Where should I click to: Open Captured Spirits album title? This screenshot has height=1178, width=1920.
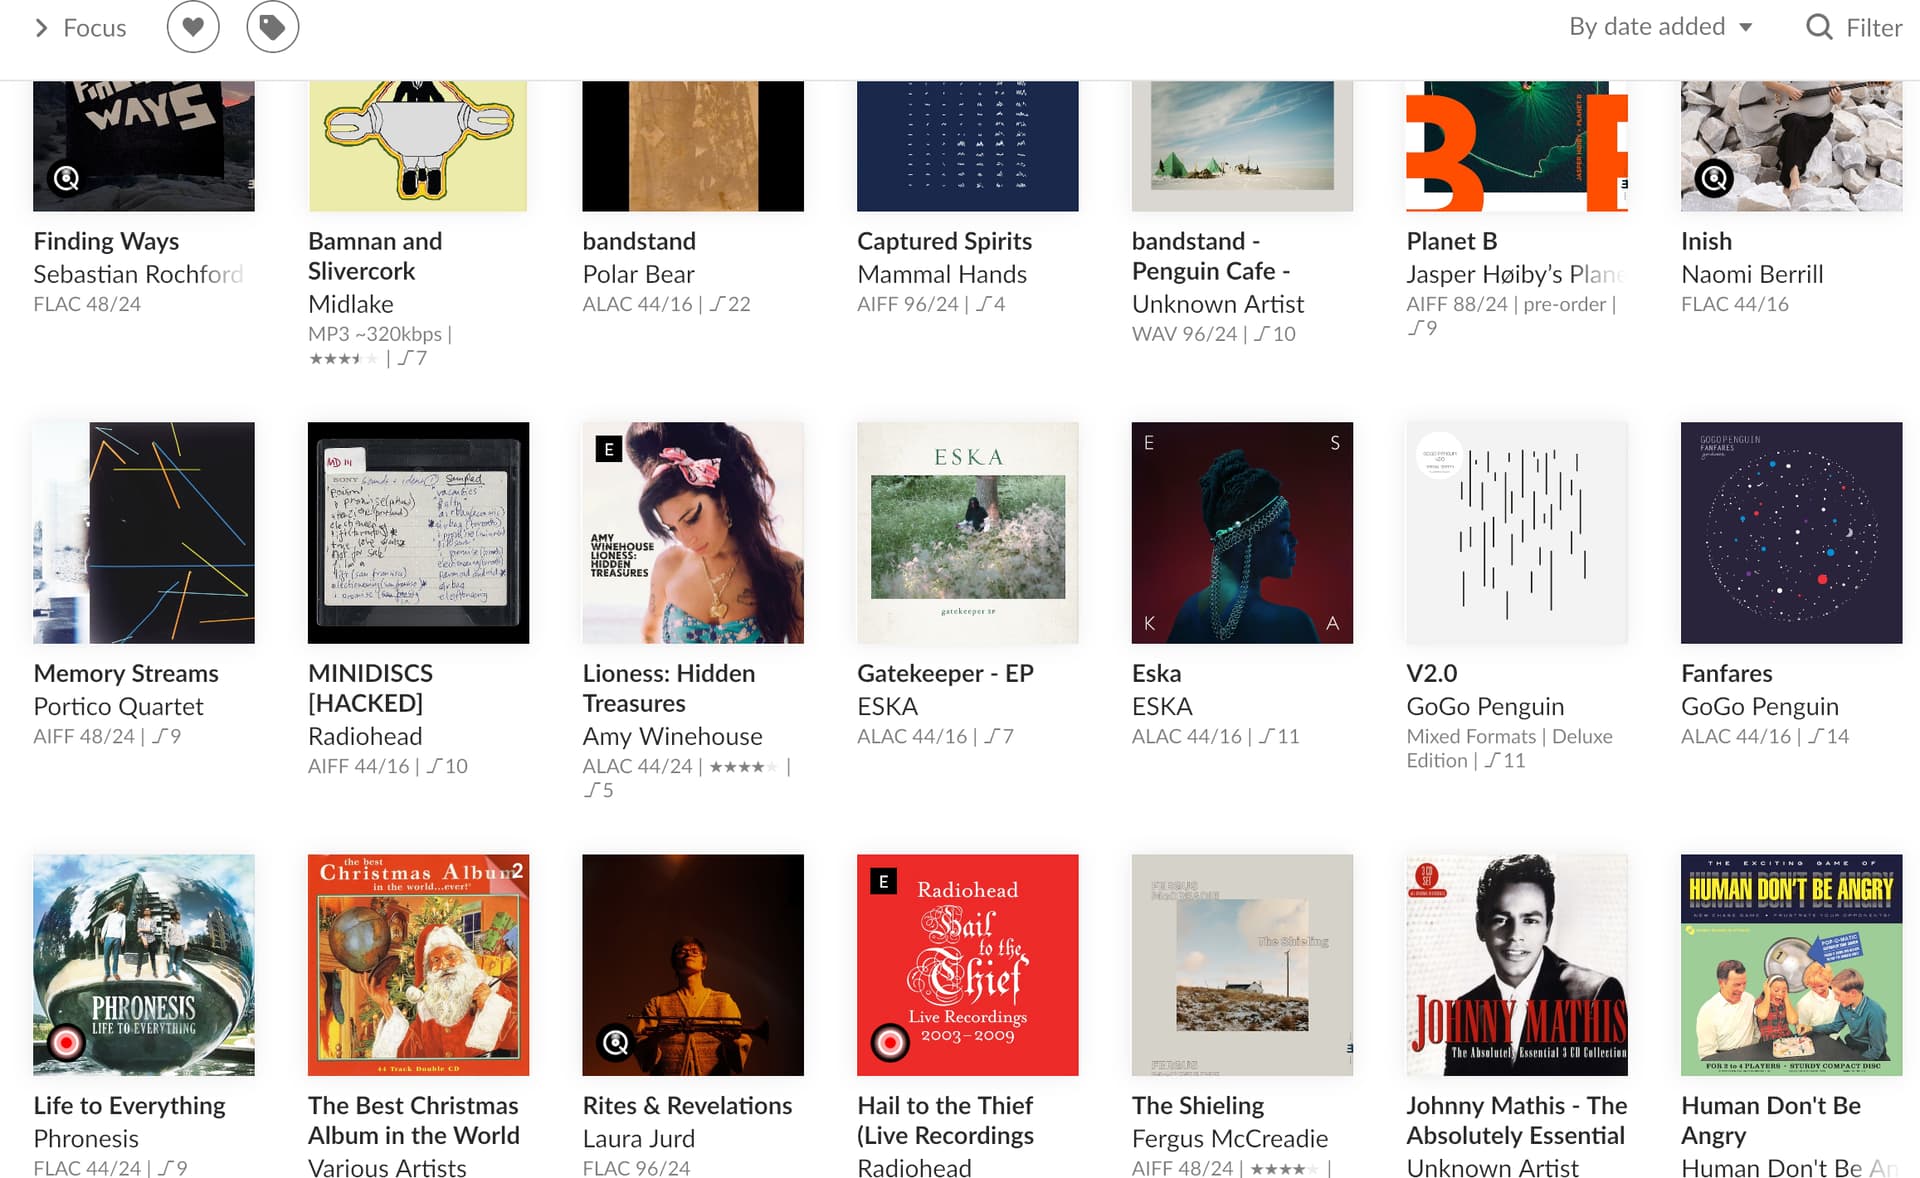click(944, 241)
